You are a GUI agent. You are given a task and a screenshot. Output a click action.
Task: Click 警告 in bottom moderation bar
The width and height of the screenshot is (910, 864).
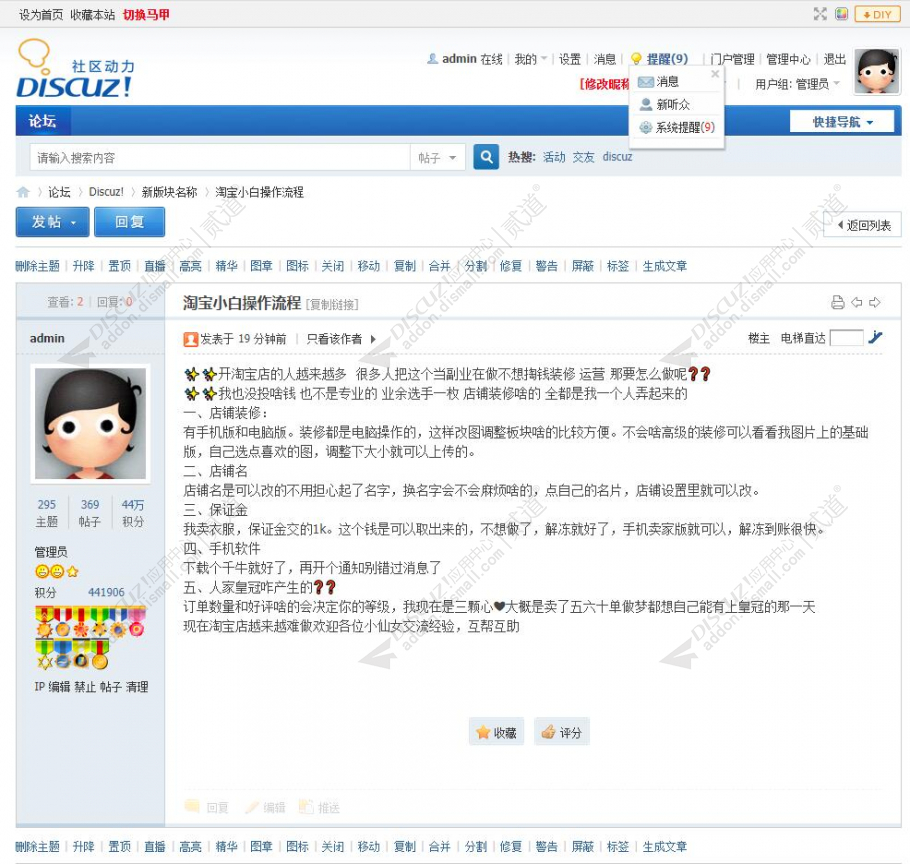[x=546, y=847]
